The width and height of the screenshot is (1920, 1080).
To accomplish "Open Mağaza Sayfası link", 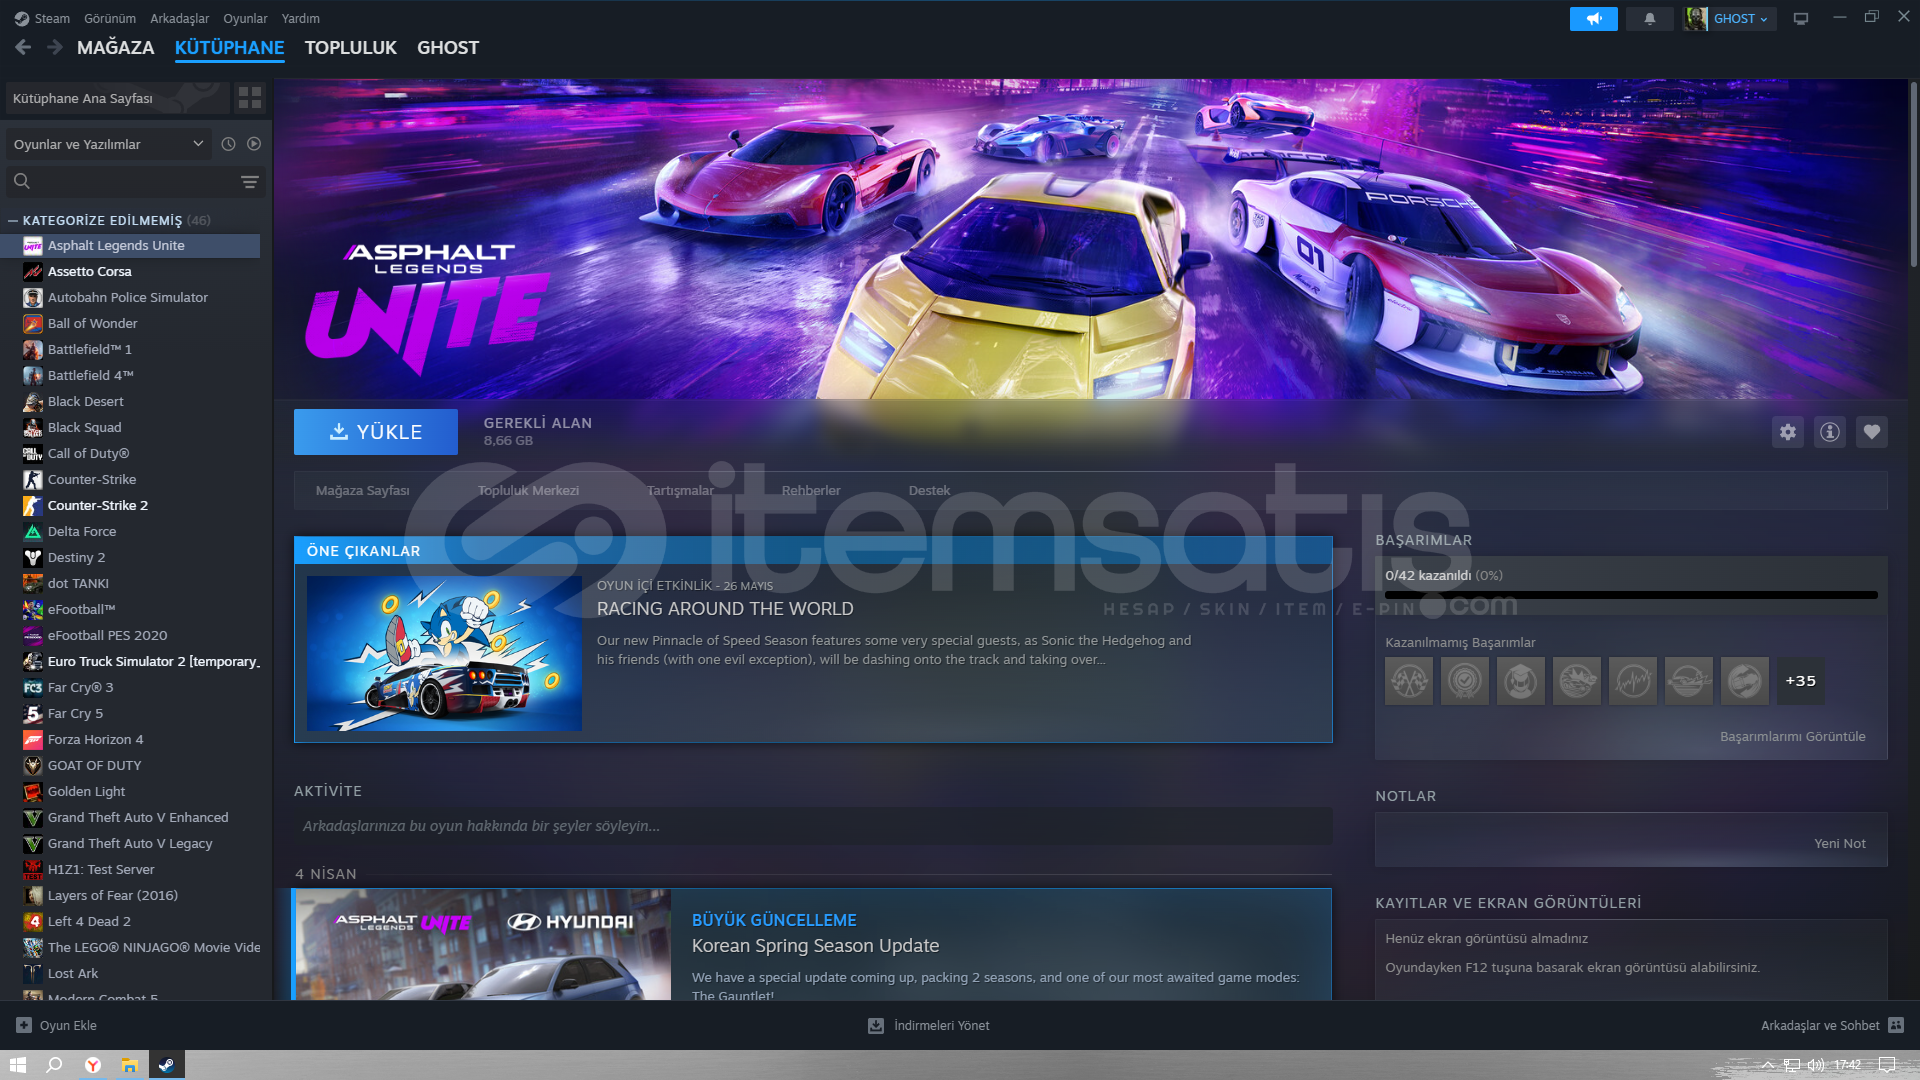I will [x=362, y=490].
